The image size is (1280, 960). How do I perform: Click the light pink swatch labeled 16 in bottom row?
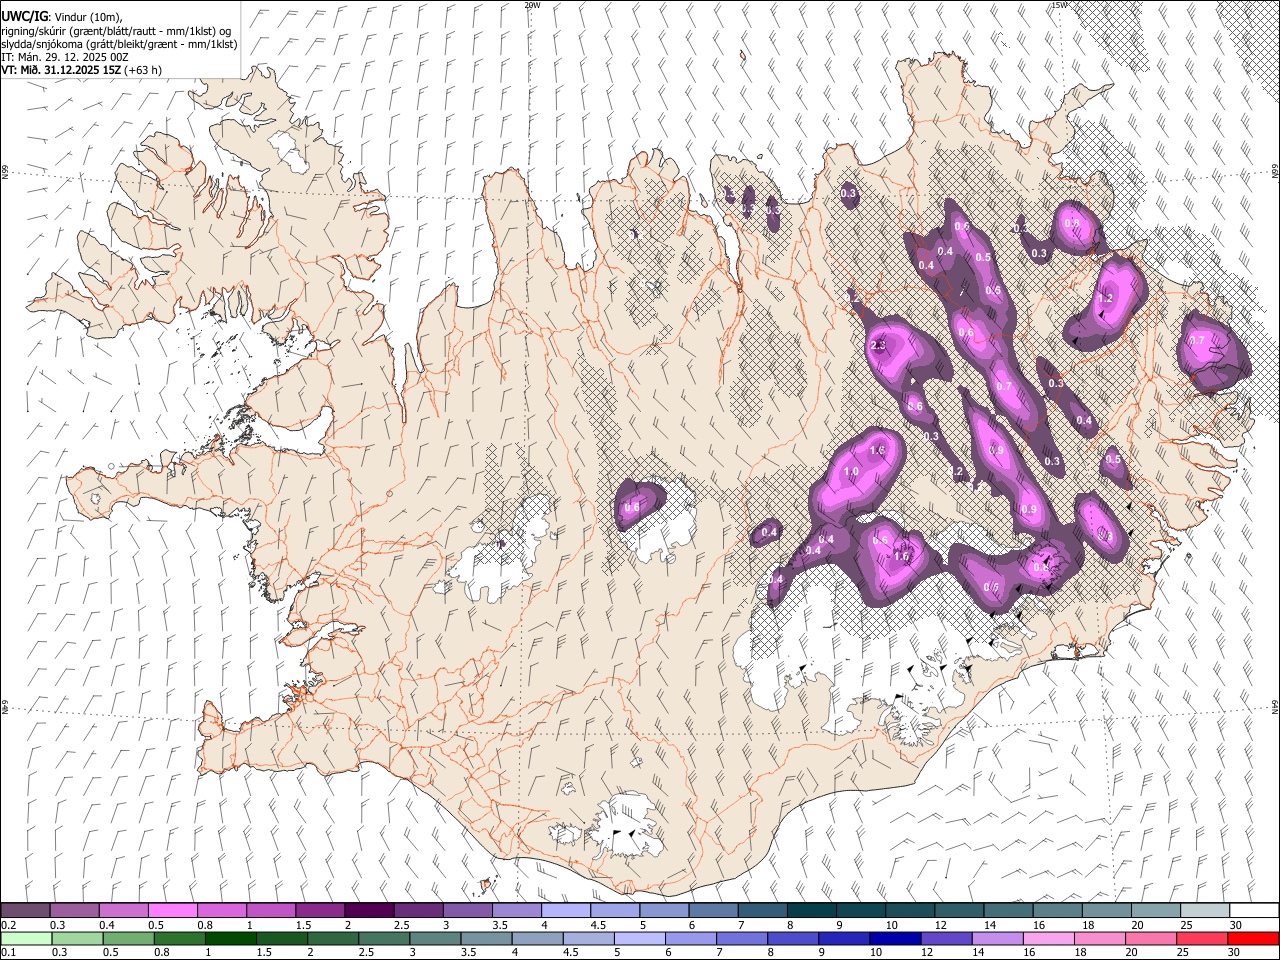pyautogui.click(x=1048, y=939)
